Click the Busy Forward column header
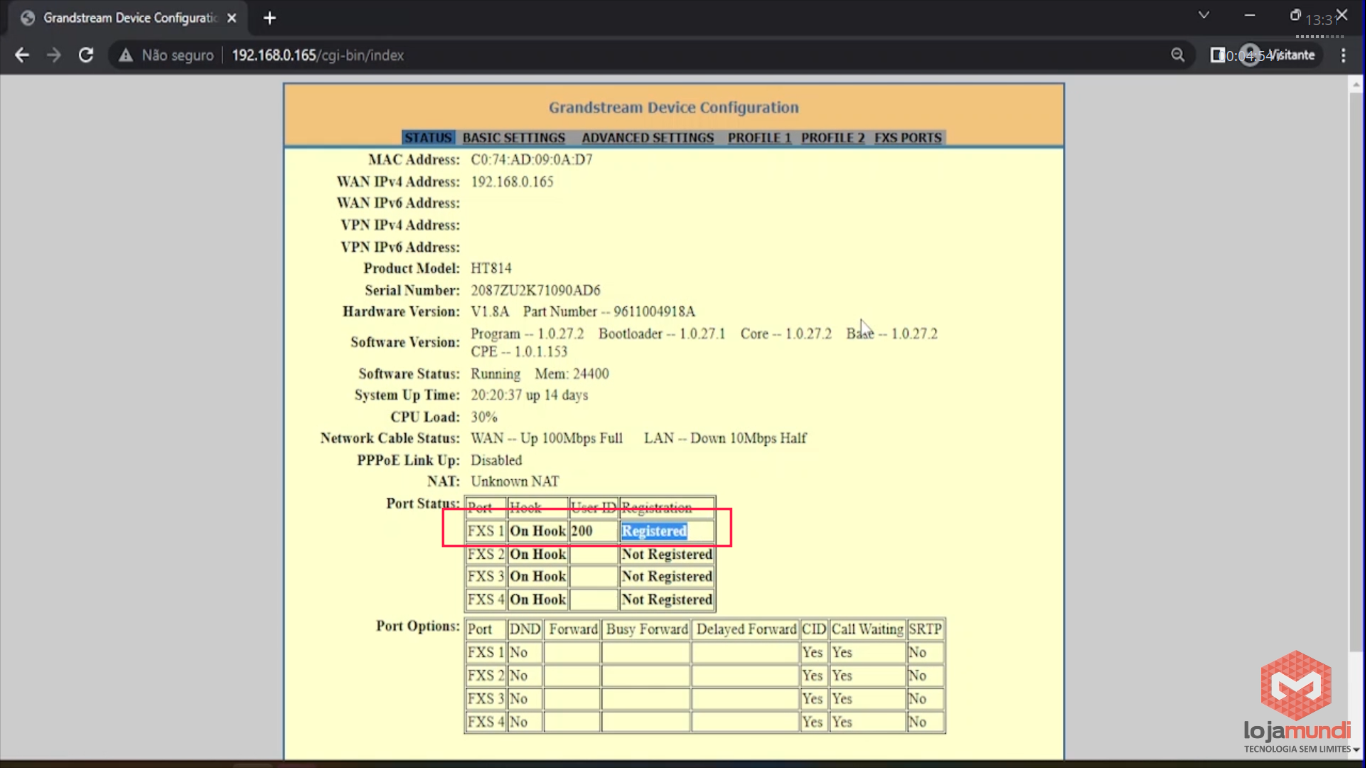 647,629
